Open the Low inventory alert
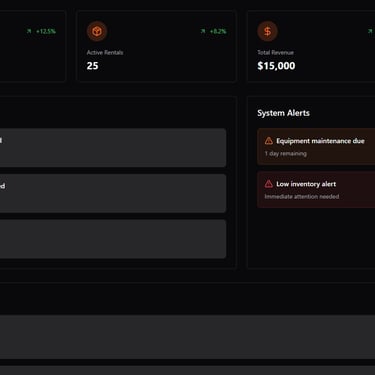This screenshot has height=375, width=375. coord(316,190)
